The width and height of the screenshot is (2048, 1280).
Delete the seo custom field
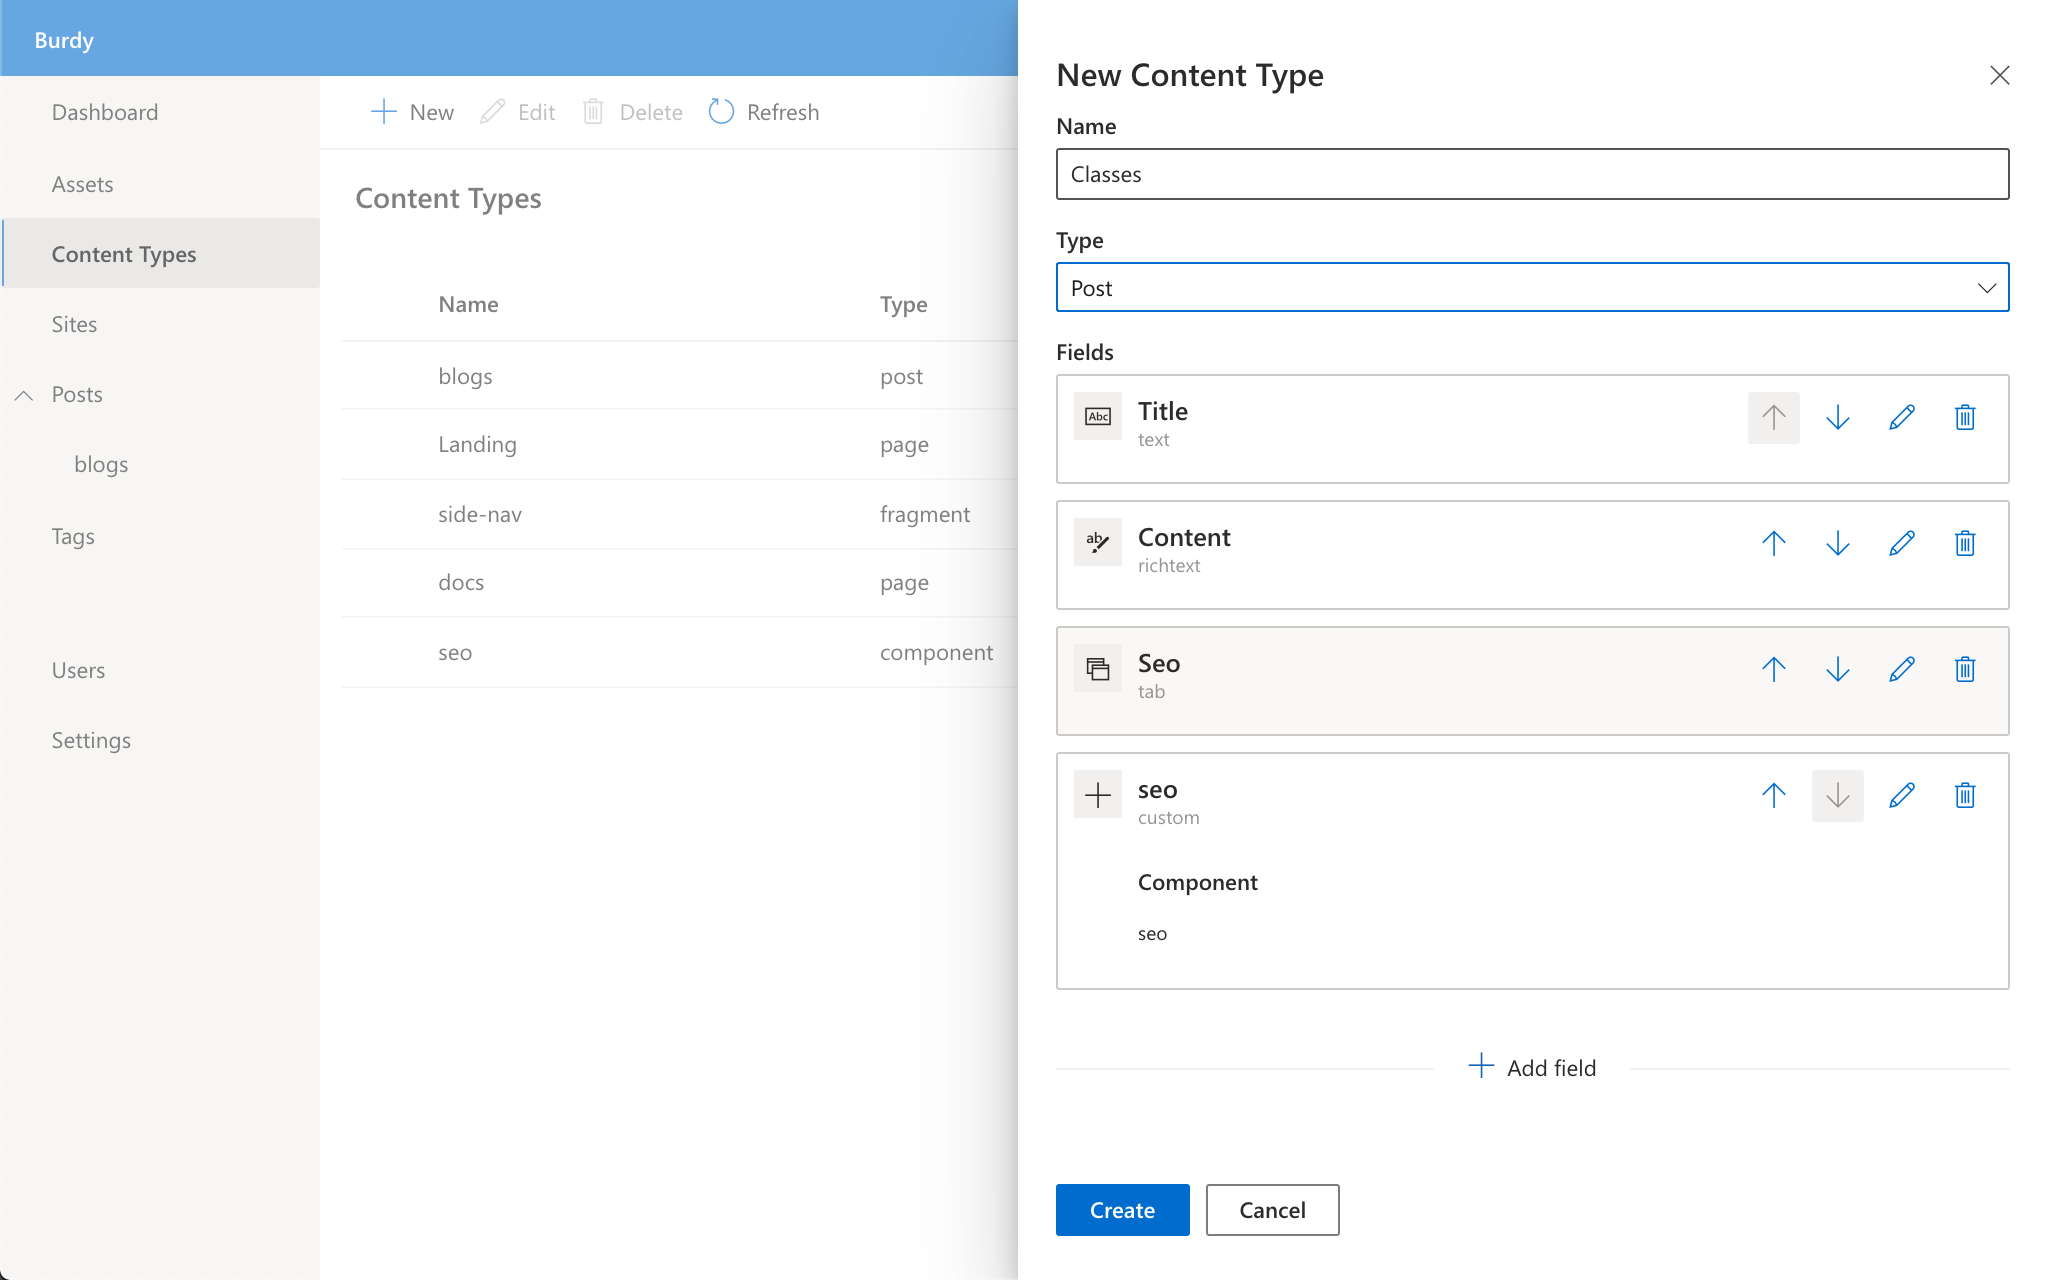click(1964, 795)
